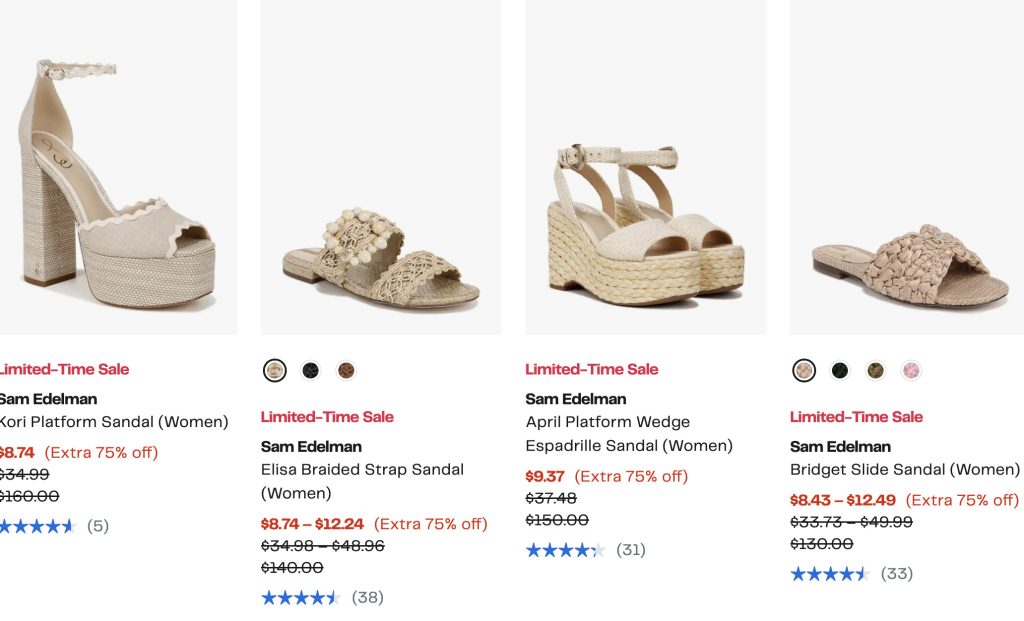
Task: Open Bridget Slide Sandal product image
Action: (907, 170)
